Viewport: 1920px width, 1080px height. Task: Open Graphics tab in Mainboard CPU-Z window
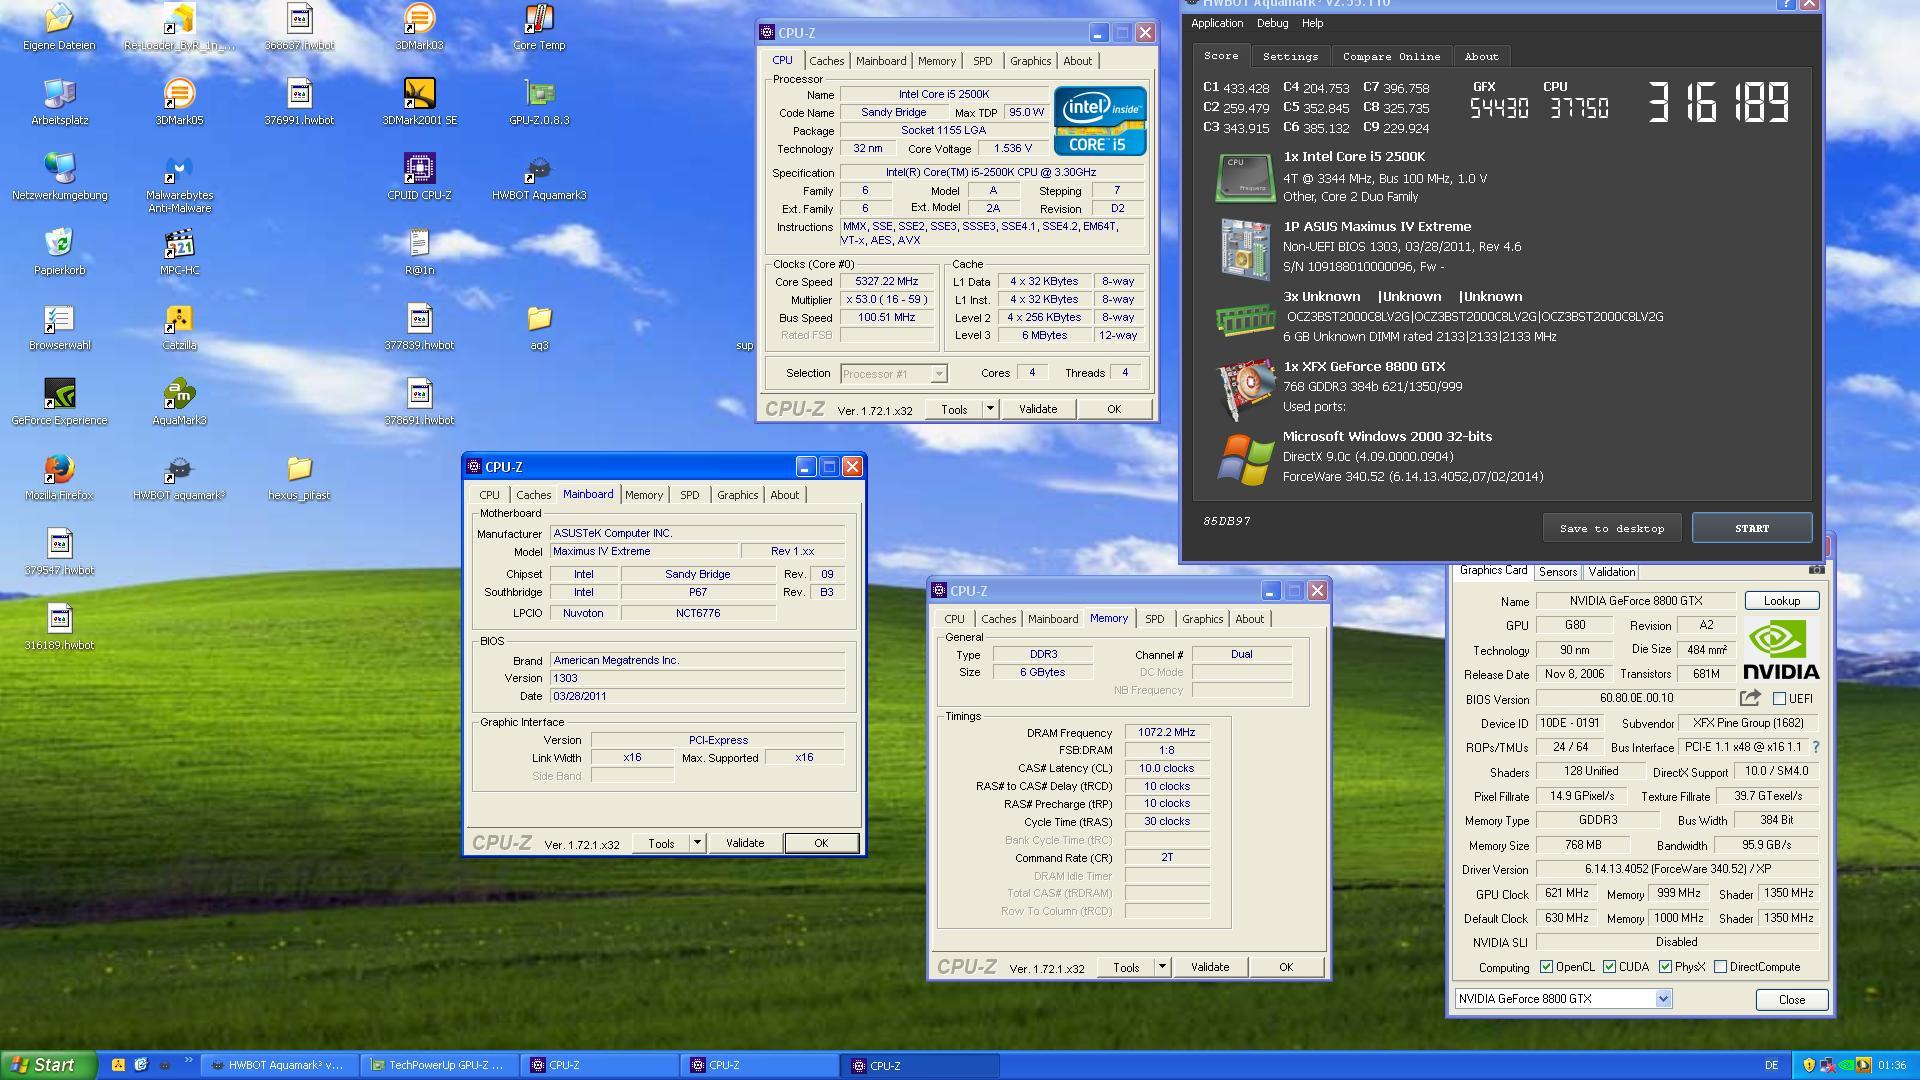pos(737,495)
